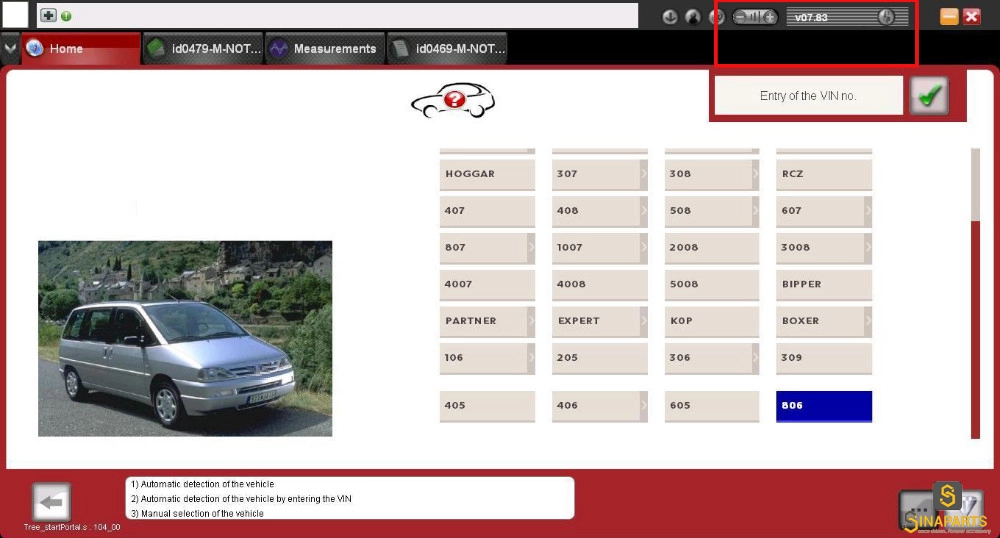1000x538 pixels.
Task: Click the vehicle list vertical scrollbar
Action: (x=975, y=293)
